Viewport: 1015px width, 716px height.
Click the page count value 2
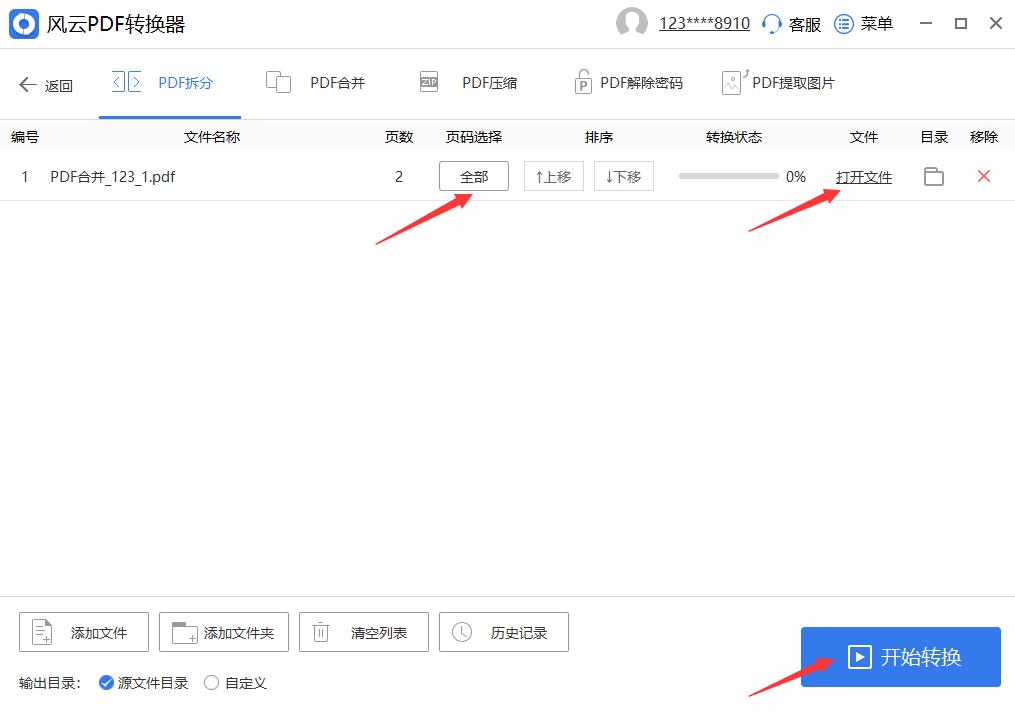coord(399,177)
